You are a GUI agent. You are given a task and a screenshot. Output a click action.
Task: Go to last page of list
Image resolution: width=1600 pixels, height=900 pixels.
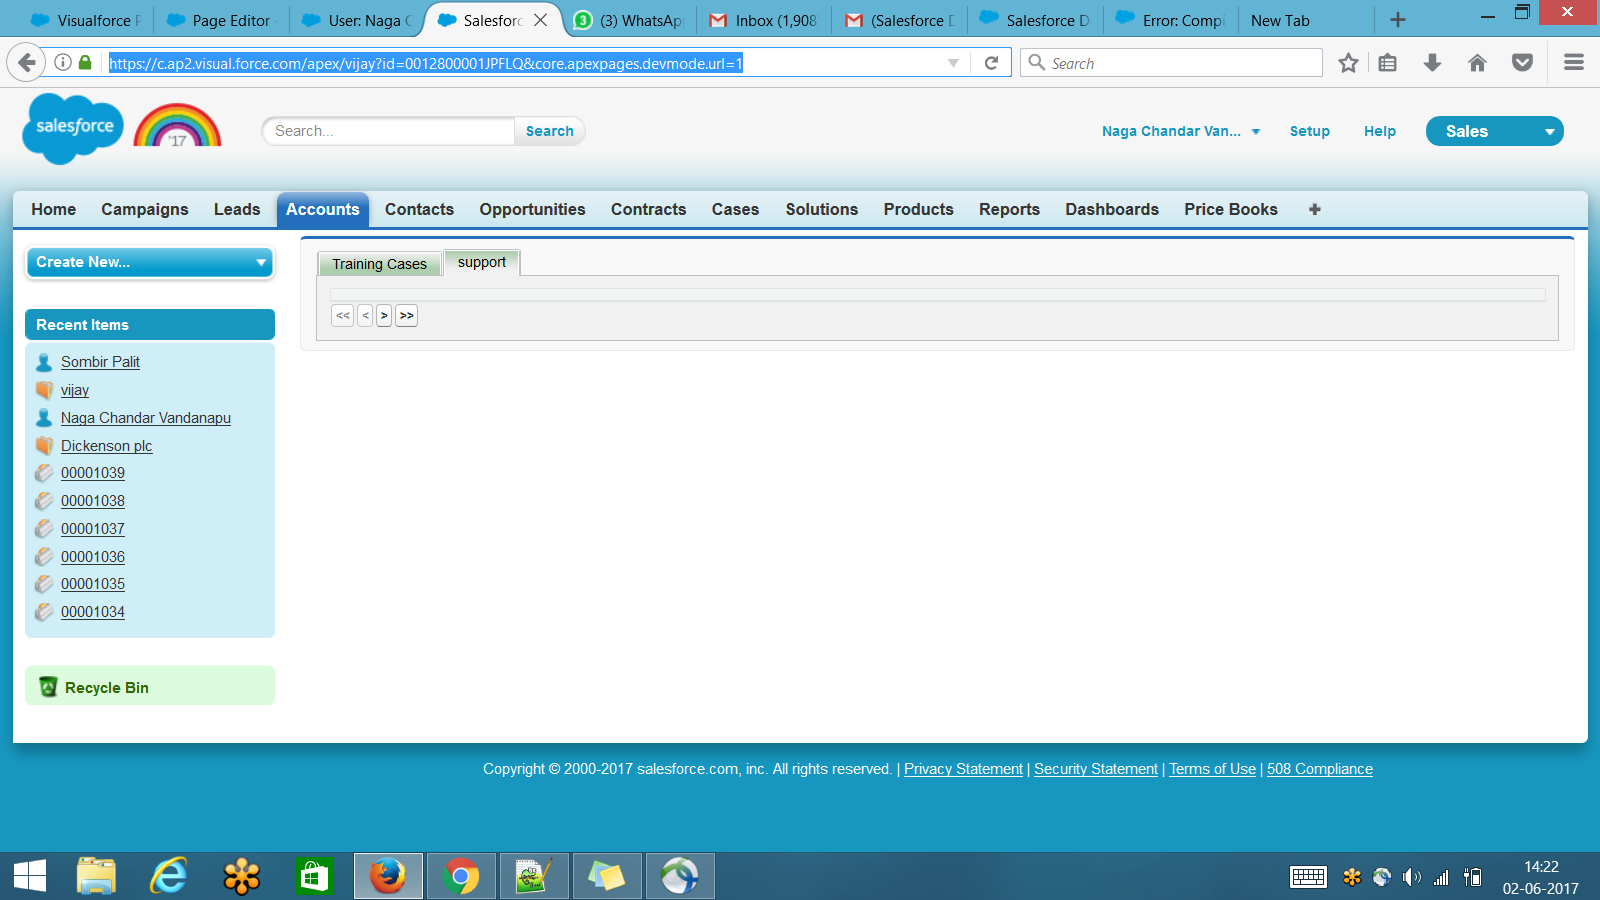pos(406,315)
